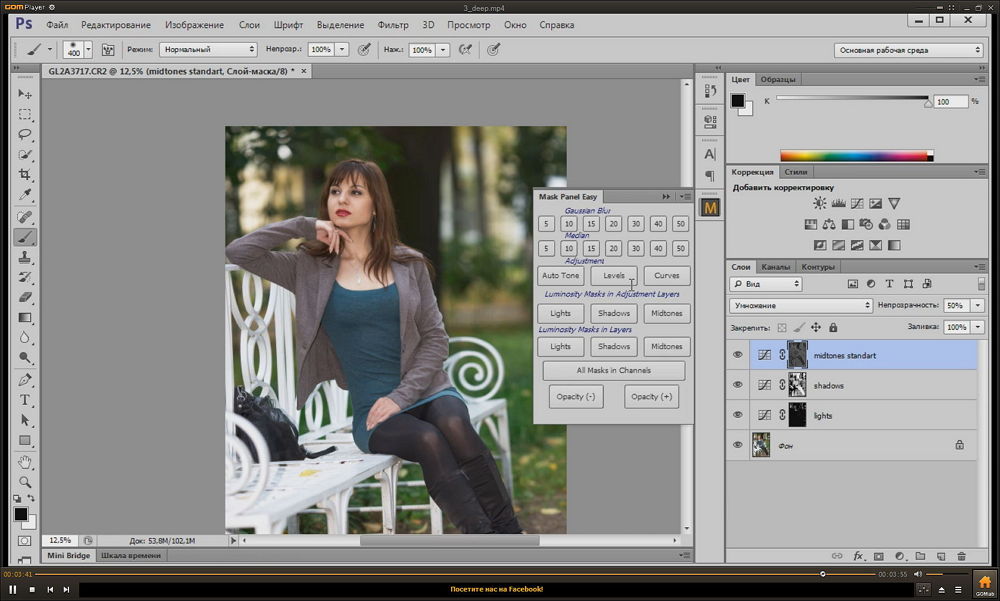
Task: Click the orange M panel icon
Action: pyautogui.click(x=710, y=208)
